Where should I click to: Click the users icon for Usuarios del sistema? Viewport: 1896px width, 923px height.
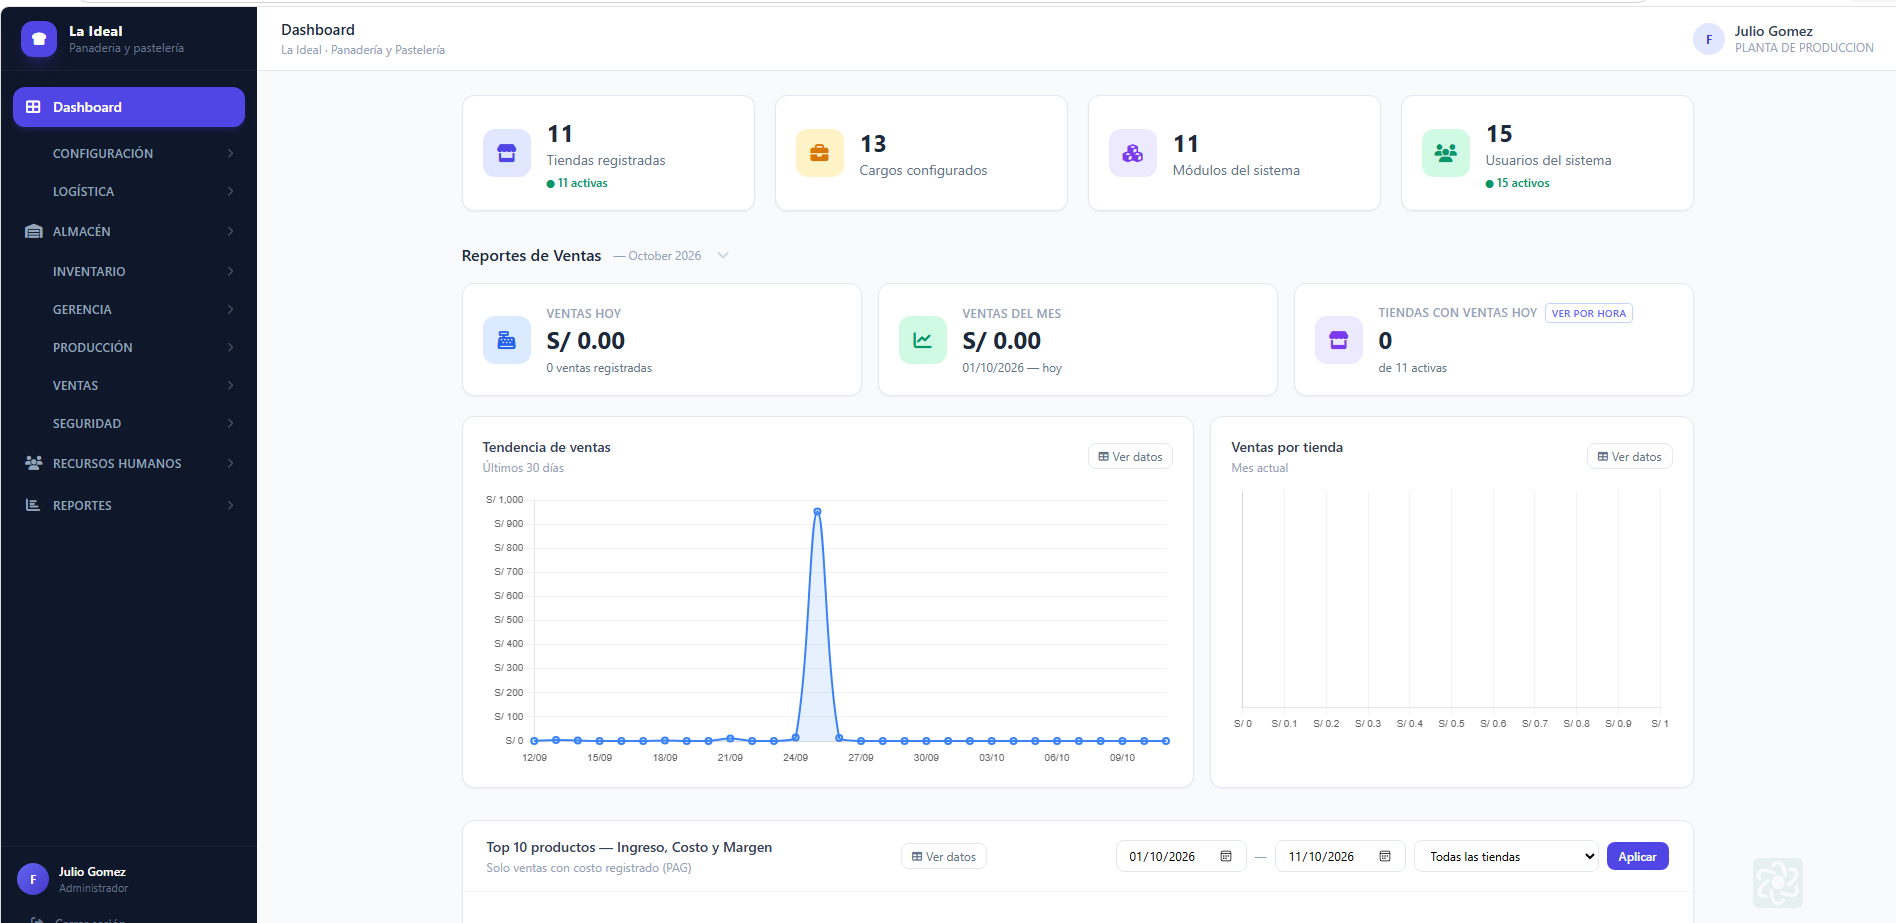[1446, 153]
